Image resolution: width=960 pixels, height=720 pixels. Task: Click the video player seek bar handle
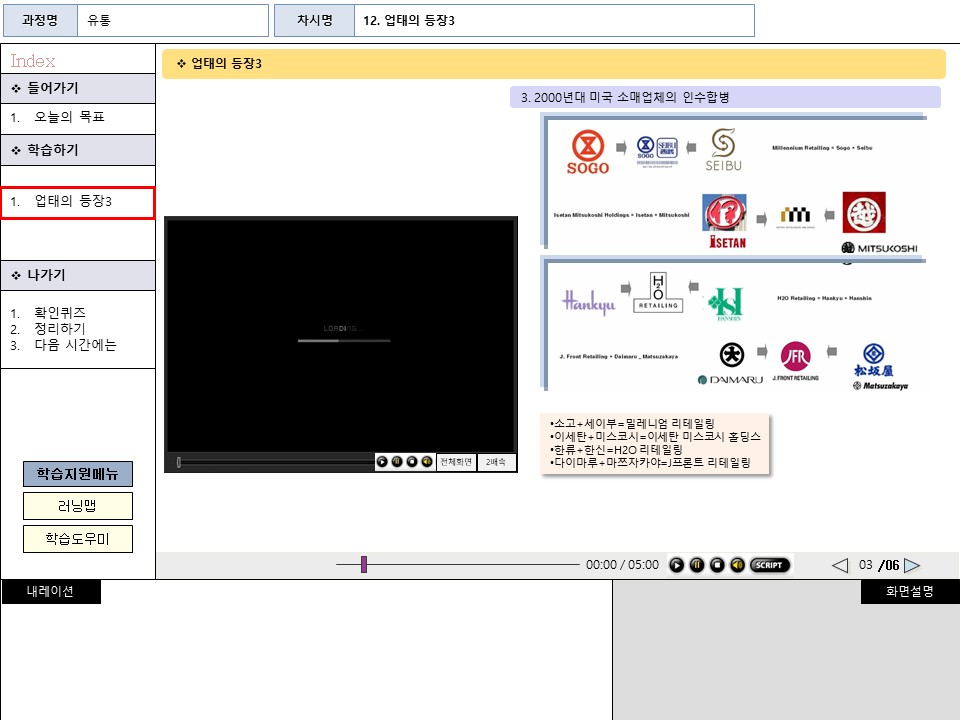pos(179,462)
